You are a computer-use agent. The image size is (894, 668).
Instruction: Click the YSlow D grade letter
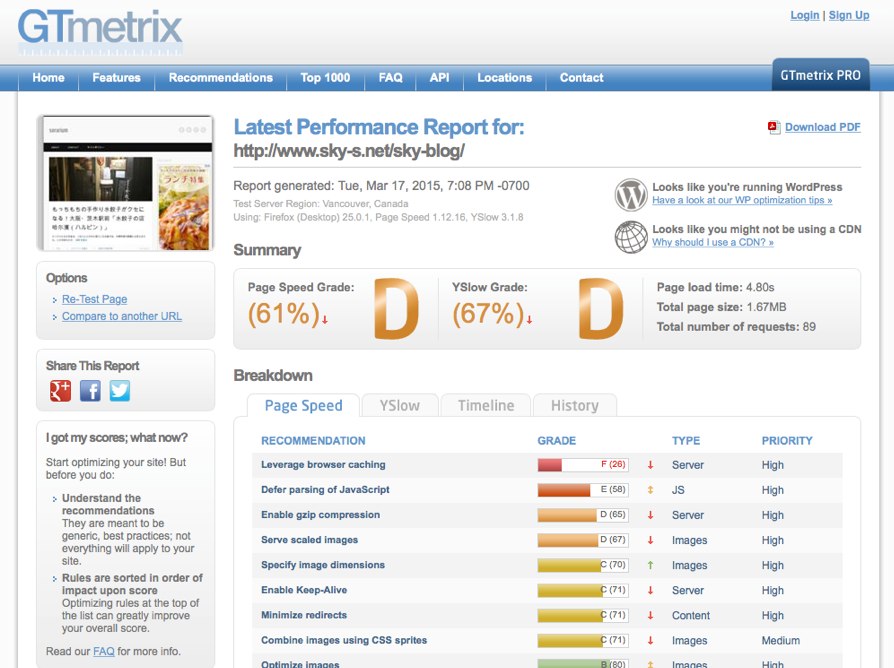pyautogui.click(x=601, y=308)
